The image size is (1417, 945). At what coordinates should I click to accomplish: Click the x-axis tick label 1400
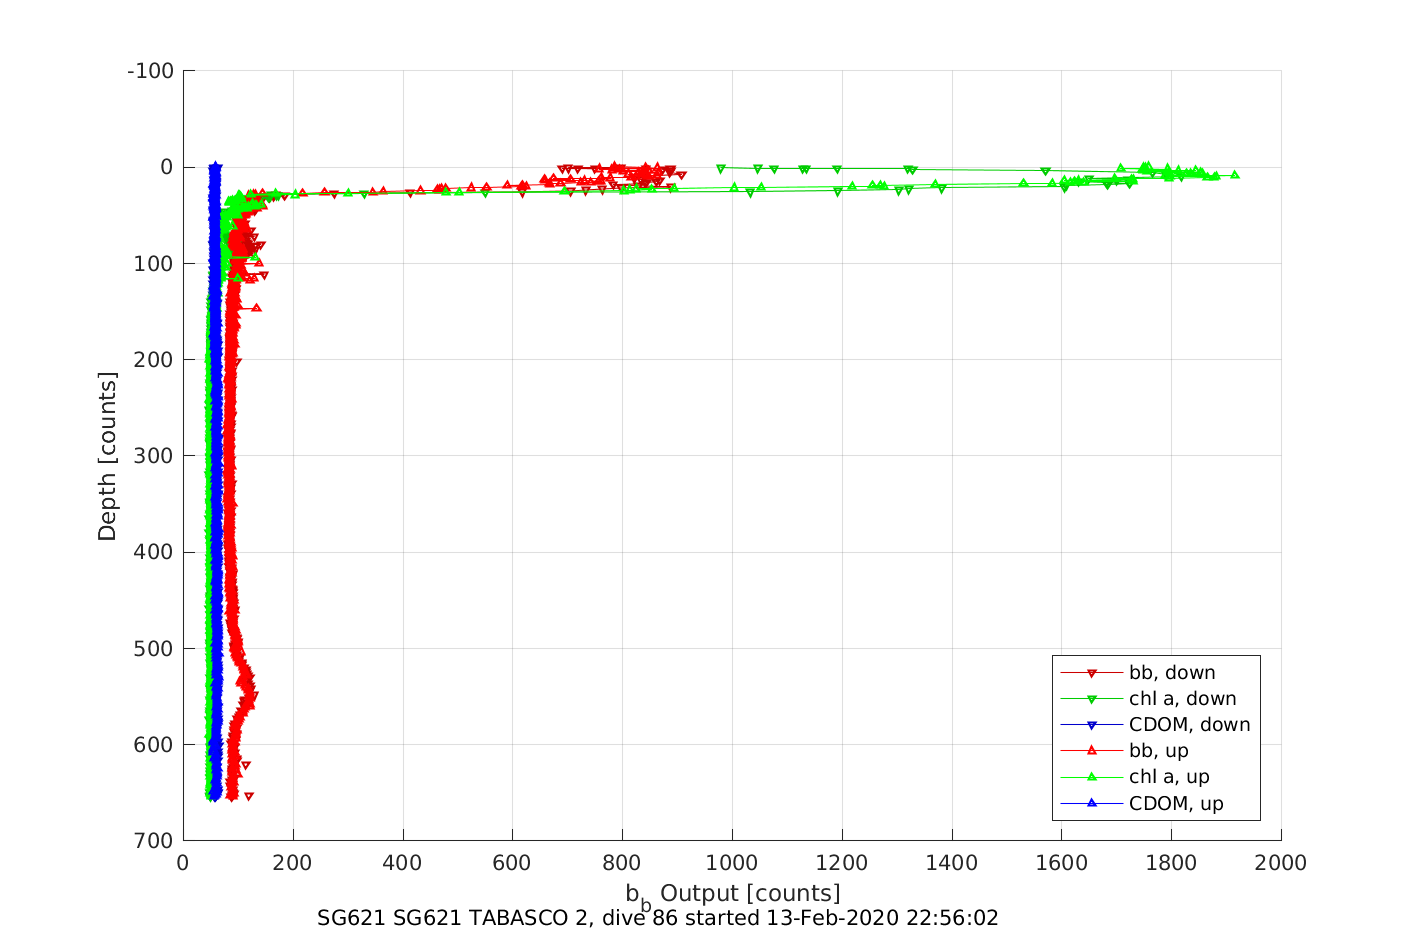point(952,863)
